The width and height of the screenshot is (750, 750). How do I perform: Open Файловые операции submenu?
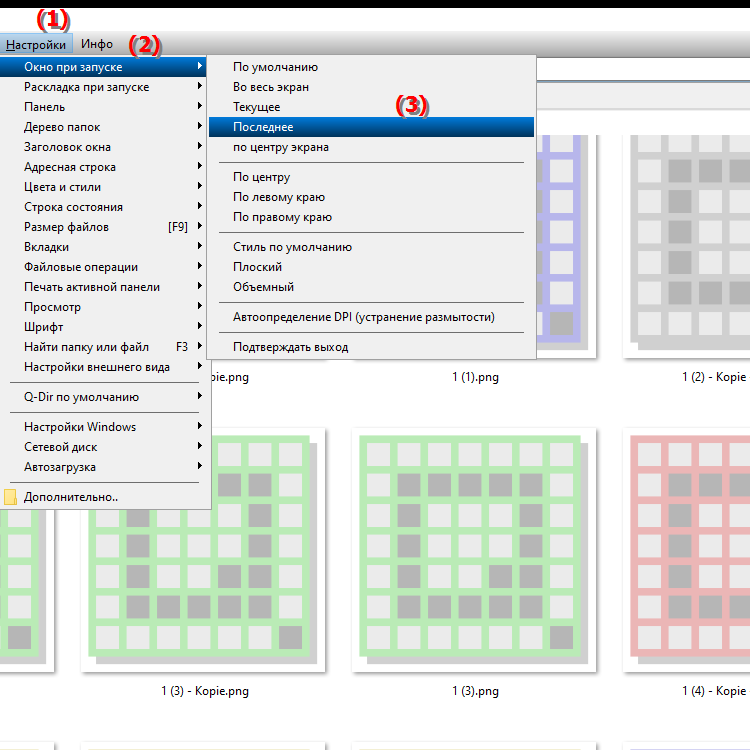[103, 267]
